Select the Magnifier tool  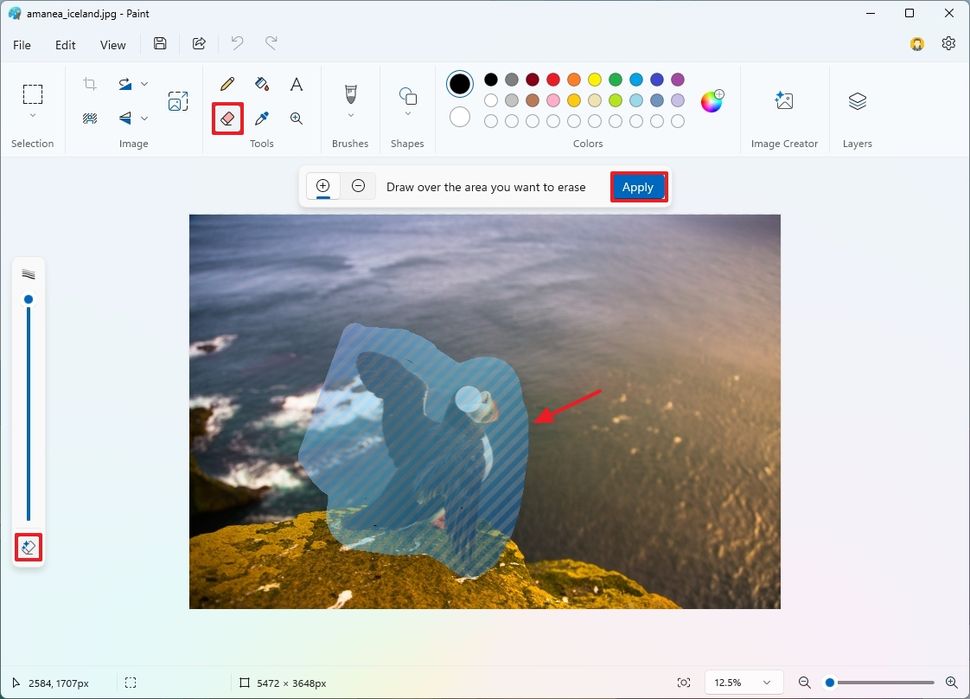(296, 118)
